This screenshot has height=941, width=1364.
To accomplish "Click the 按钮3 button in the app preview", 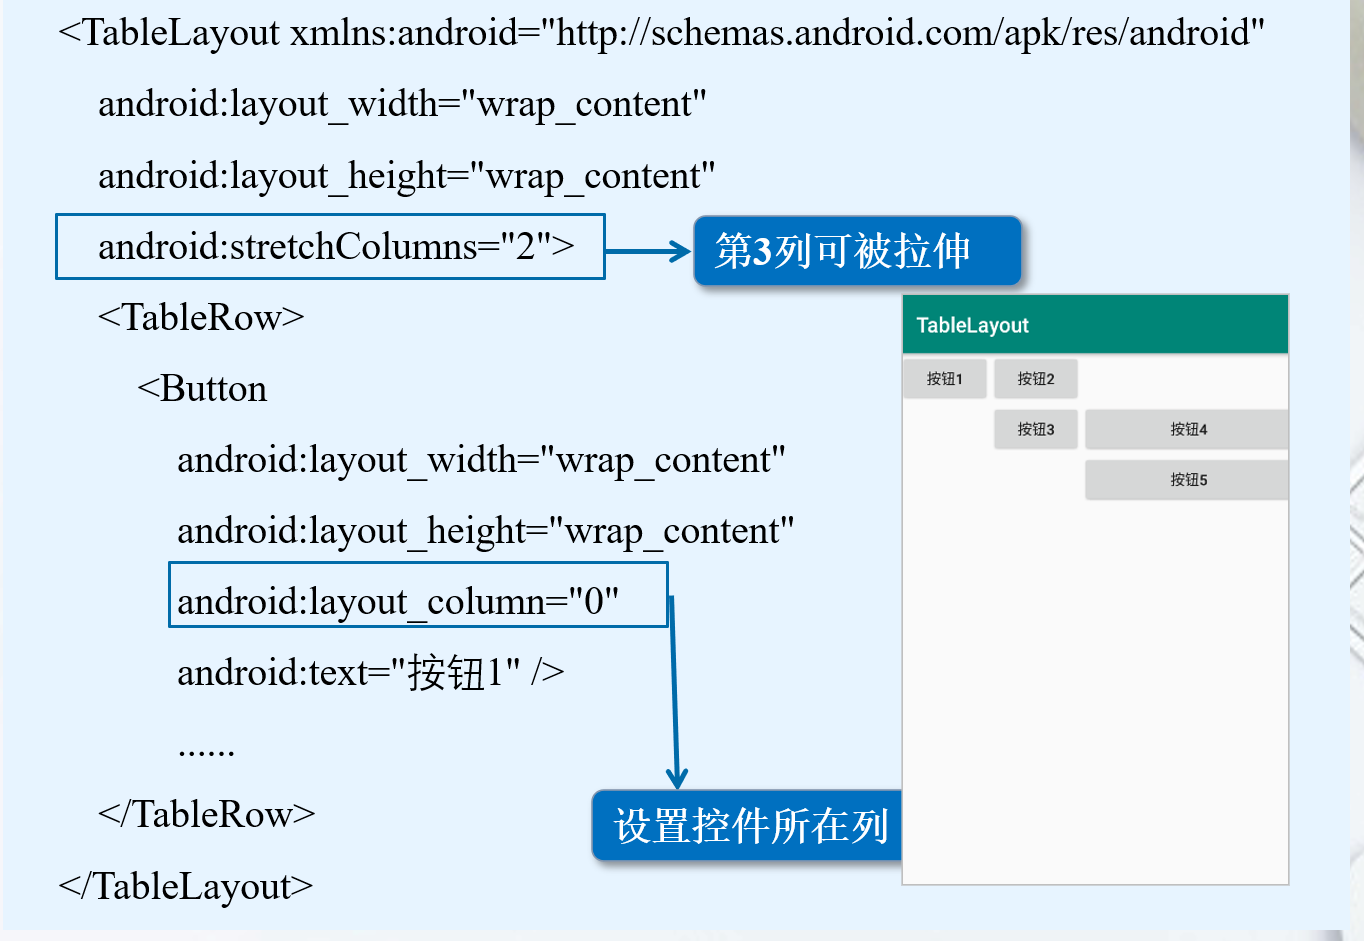I will tap(1036, 429).
